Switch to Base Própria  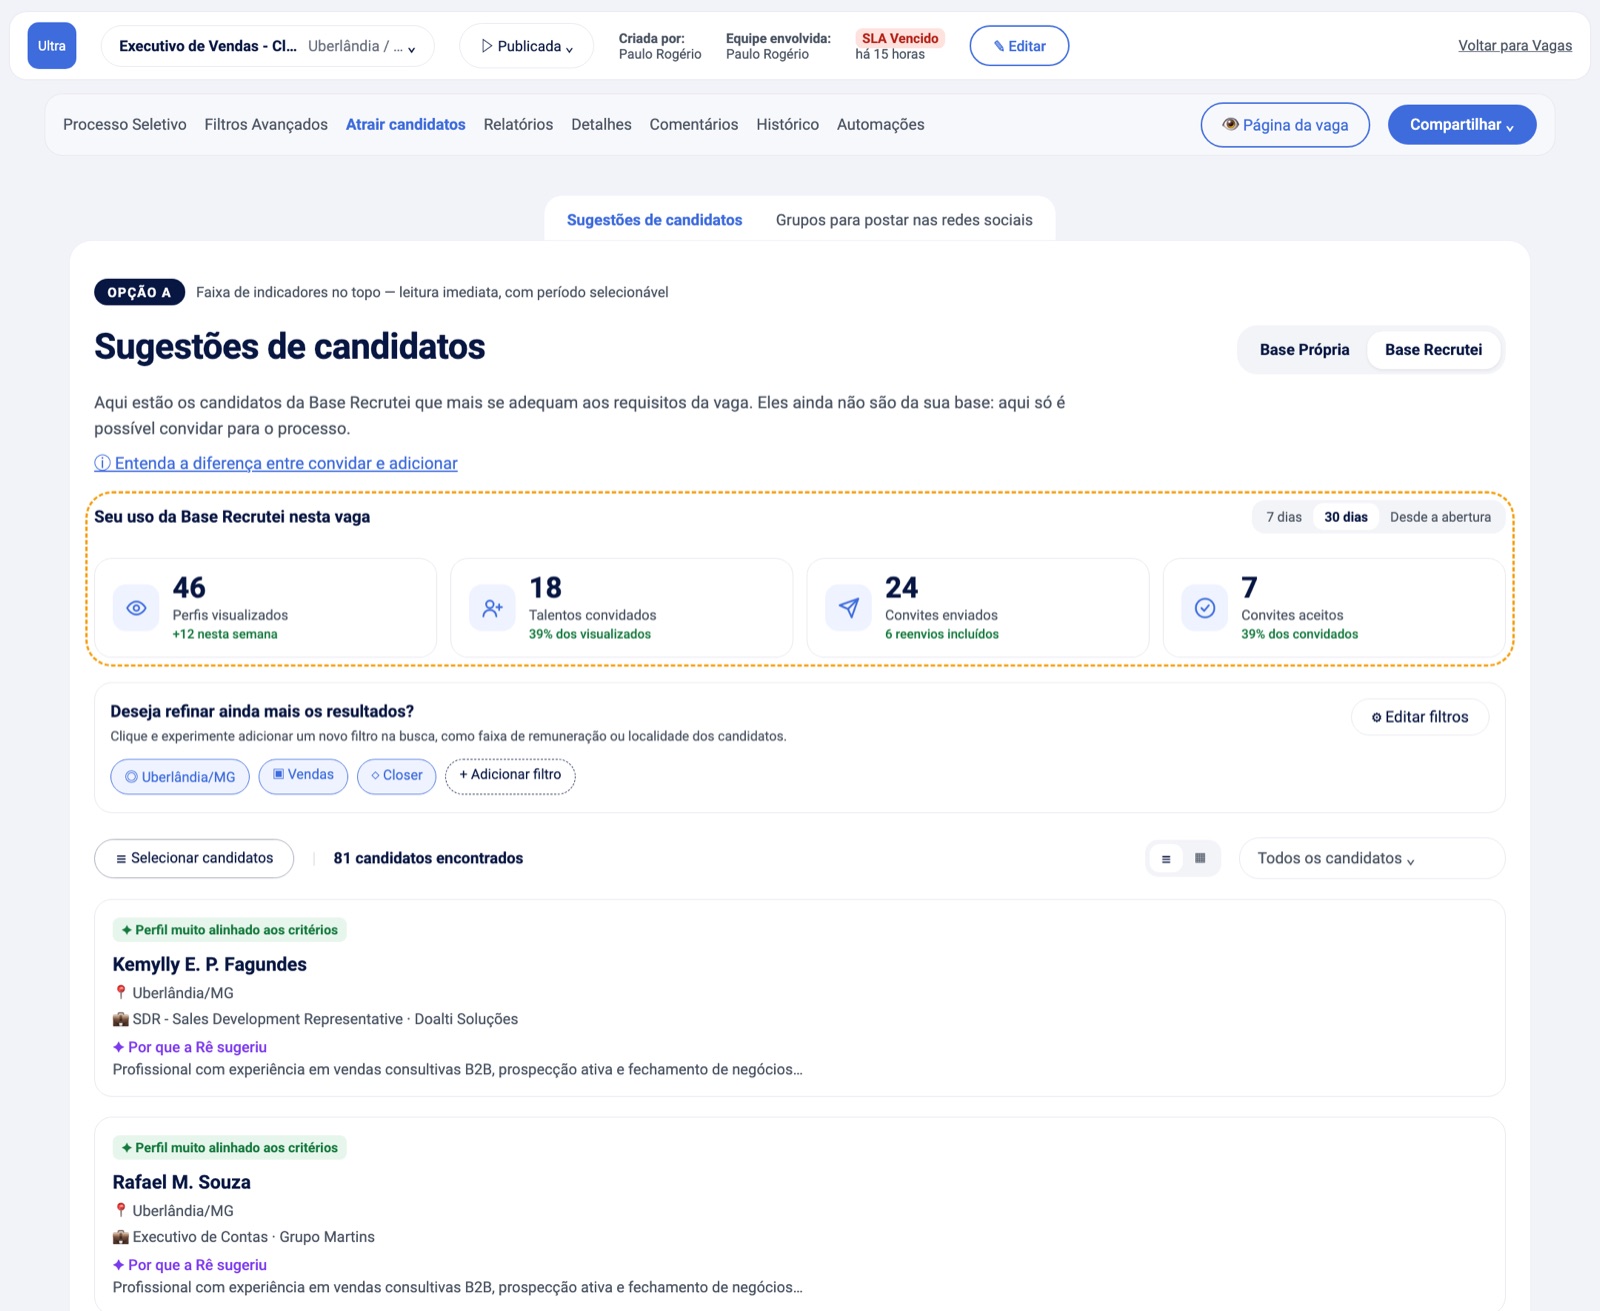coord(1304,350)
